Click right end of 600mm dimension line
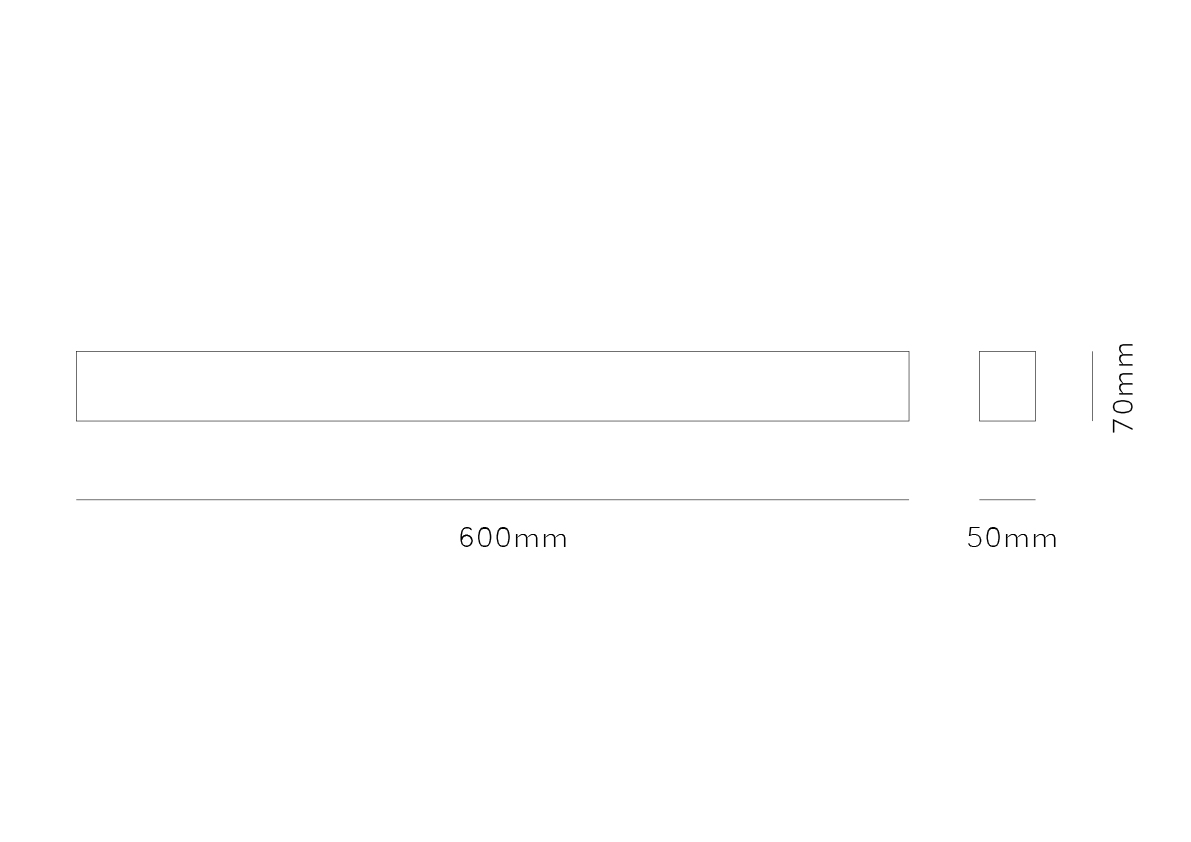Image resolution: width=1191 pixels, height=842 pixels. point(909,499)
